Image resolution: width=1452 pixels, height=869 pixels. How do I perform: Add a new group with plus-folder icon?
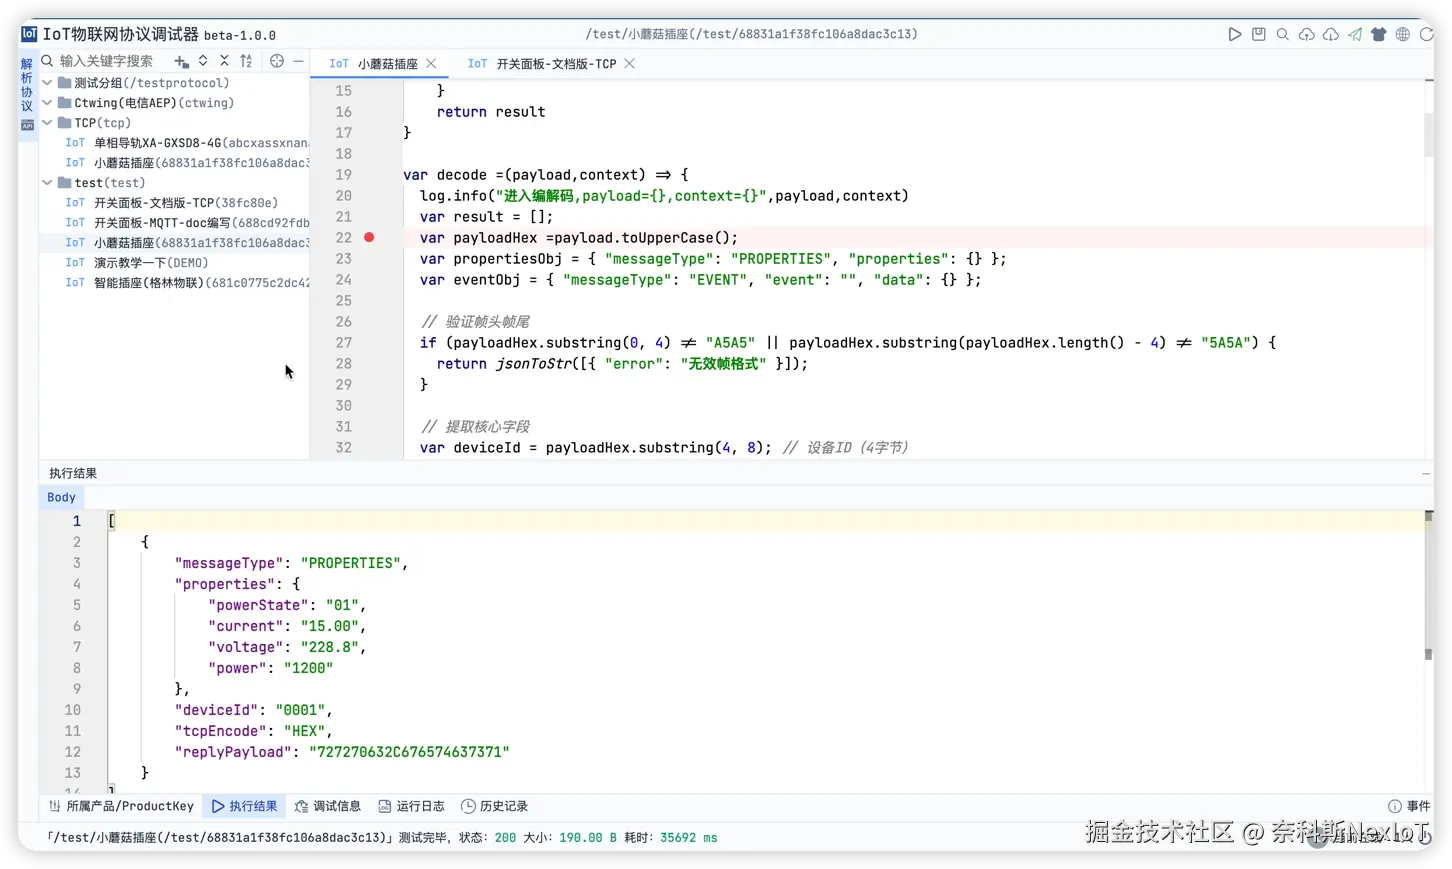(x=181, y=61)
